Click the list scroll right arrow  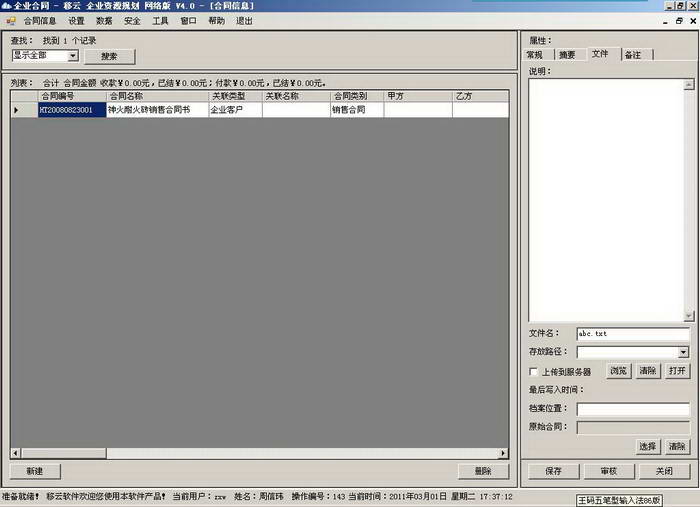pos(503,453)
